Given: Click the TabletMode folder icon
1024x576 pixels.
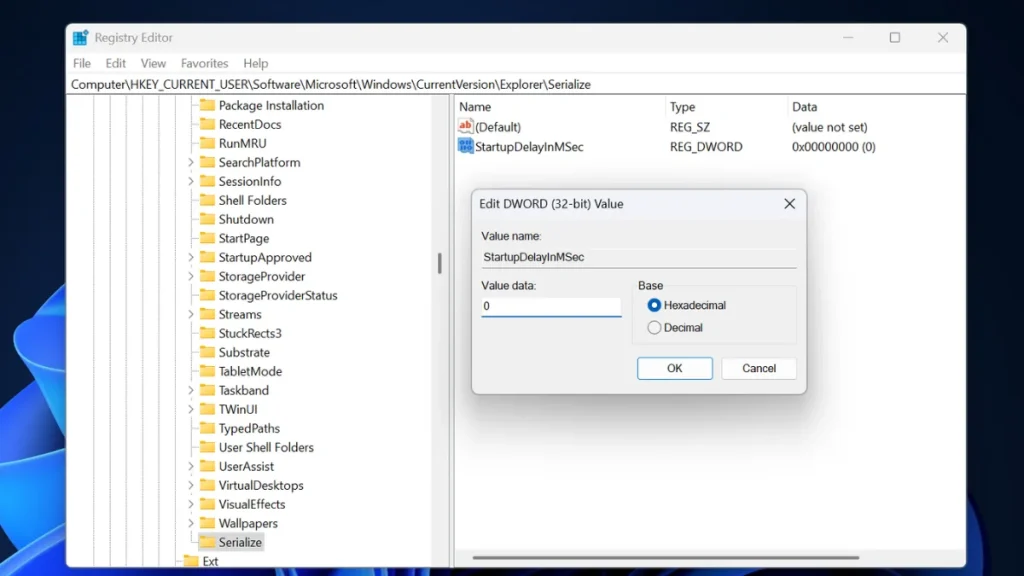Looking at the screenshot, I should (x=207, y=371).
